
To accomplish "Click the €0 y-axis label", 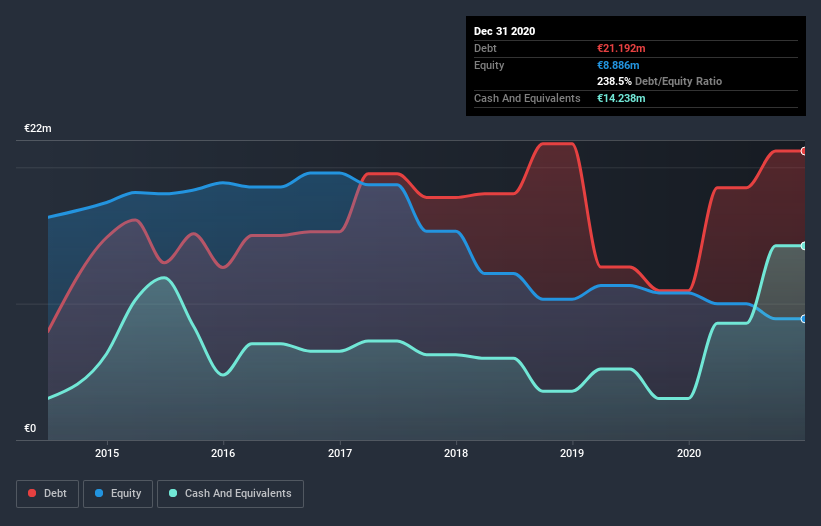I will click(30, 428).
